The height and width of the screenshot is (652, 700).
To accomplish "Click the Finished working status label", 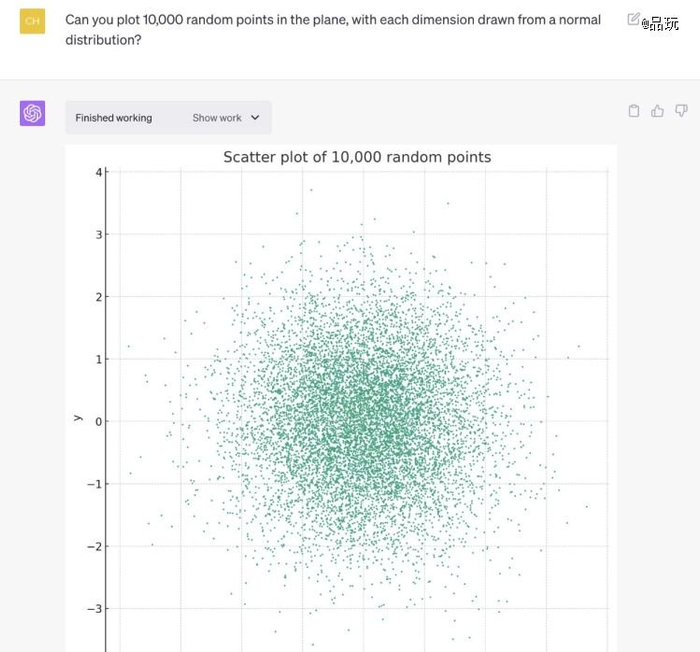I will pyautogui.click(x=114, y=118).
